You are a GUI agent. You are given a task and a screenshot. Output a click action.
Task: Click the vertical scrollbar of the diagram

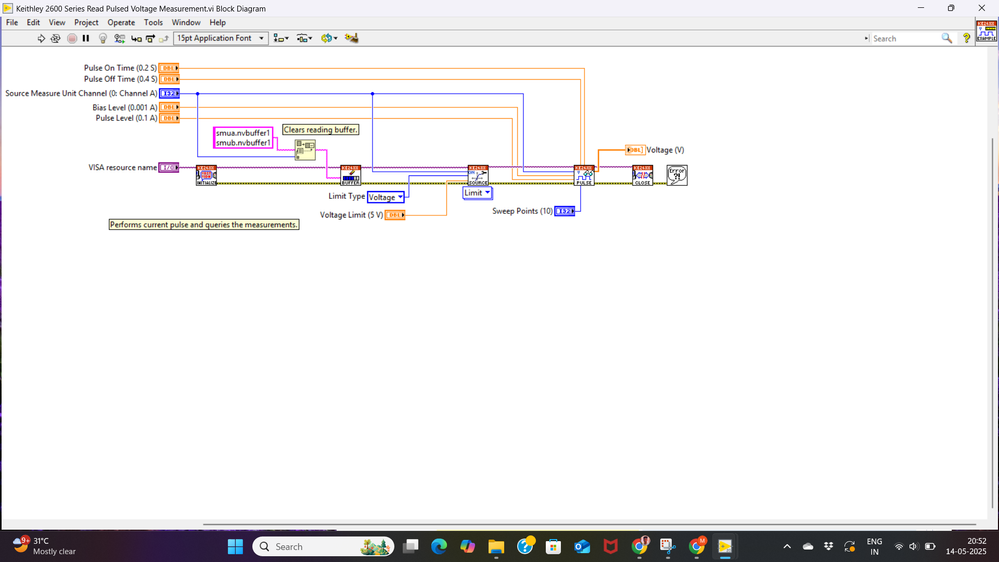point(993,324)
